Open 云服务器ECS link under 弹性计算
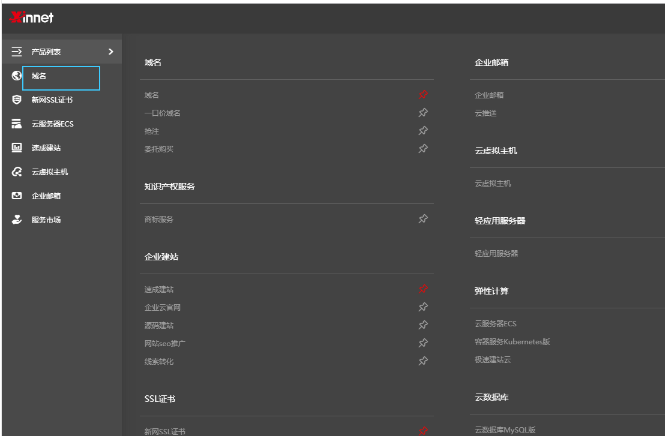This screenshot has height=436, width=665. (x=495, y=324)
